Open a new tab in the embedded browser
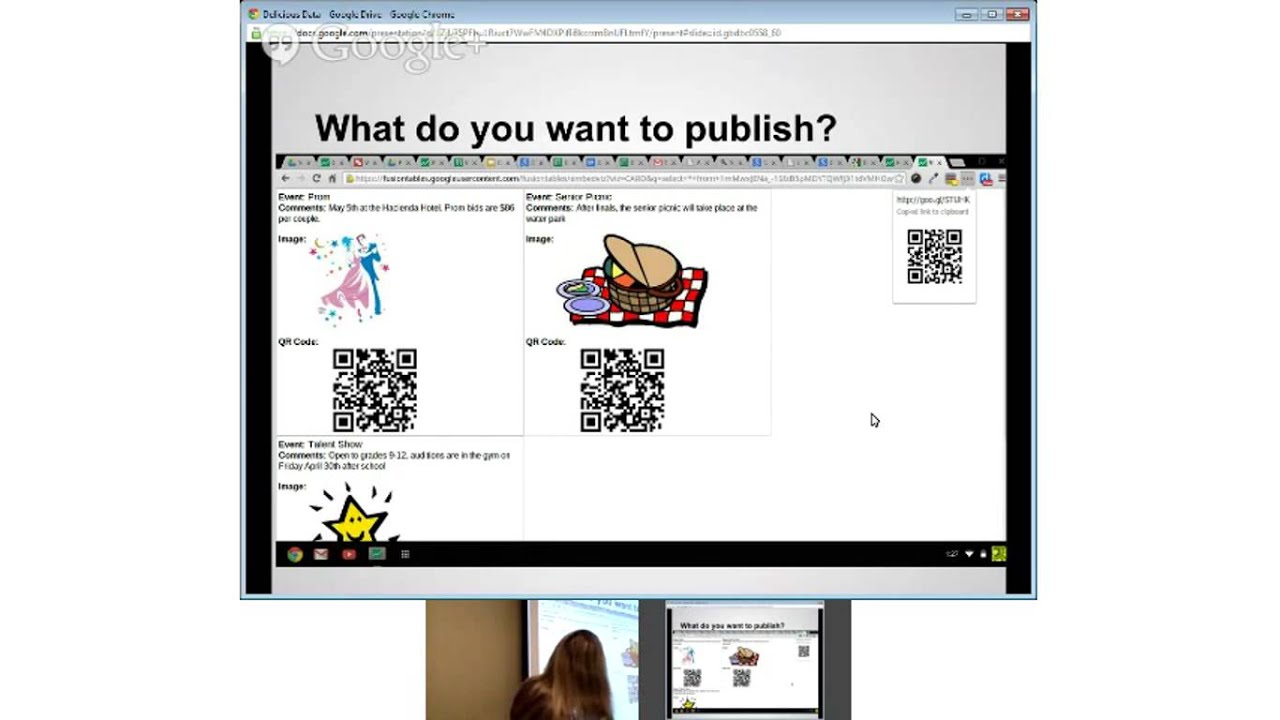The height and width of the screenshot is (720, 1280). (x=957, y=162)
